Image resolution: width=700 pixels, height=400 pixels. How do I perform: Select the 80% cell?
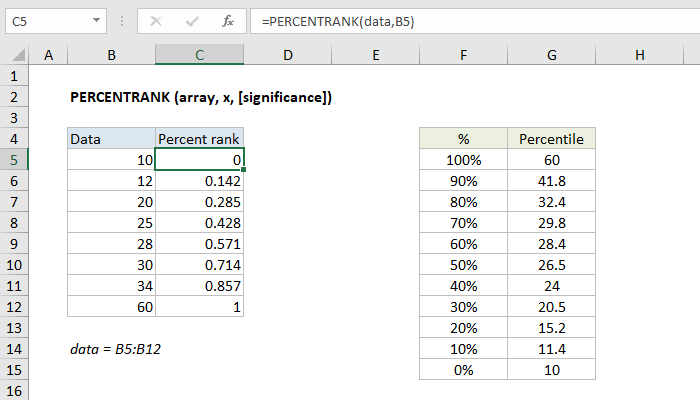click(x=463, y=202)
